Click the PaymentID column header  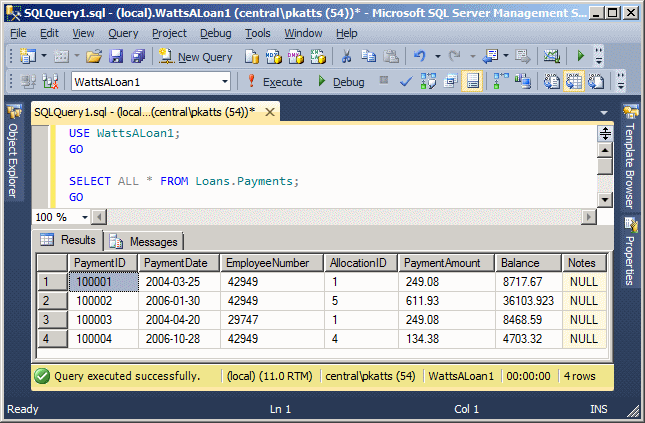pyautogui.click(x=103, y=263)
